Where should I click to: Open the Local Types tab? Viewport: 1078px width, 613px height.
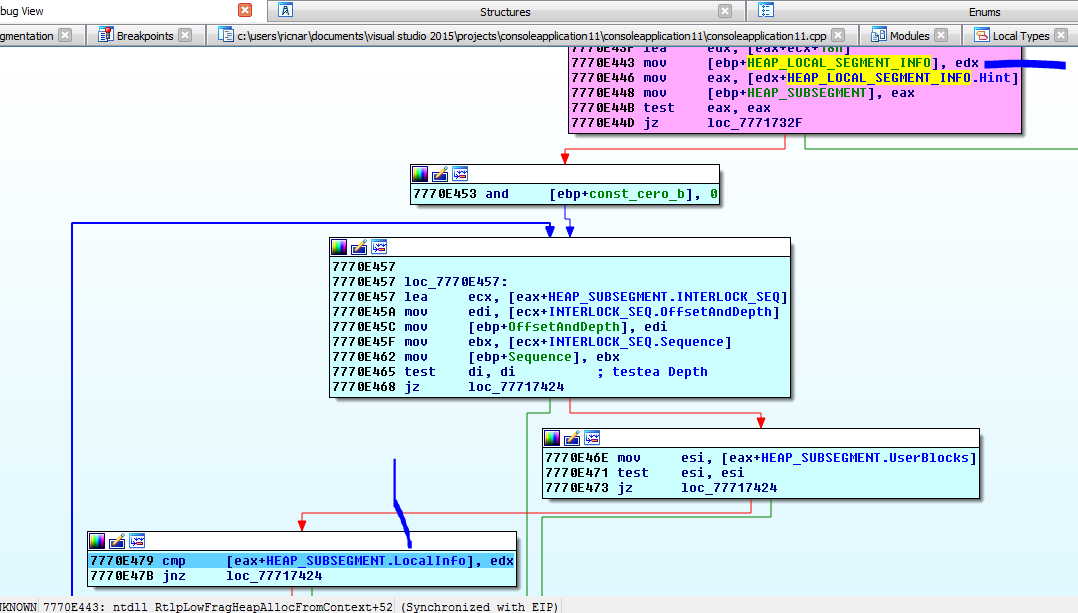(x=1020, y=36)
